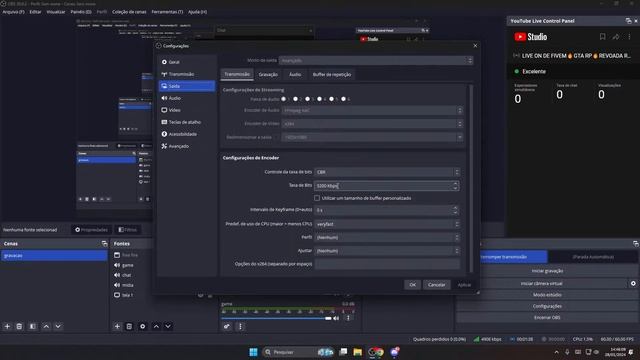Click Cancelar in Configurações dialog

(x=436, y=285)
